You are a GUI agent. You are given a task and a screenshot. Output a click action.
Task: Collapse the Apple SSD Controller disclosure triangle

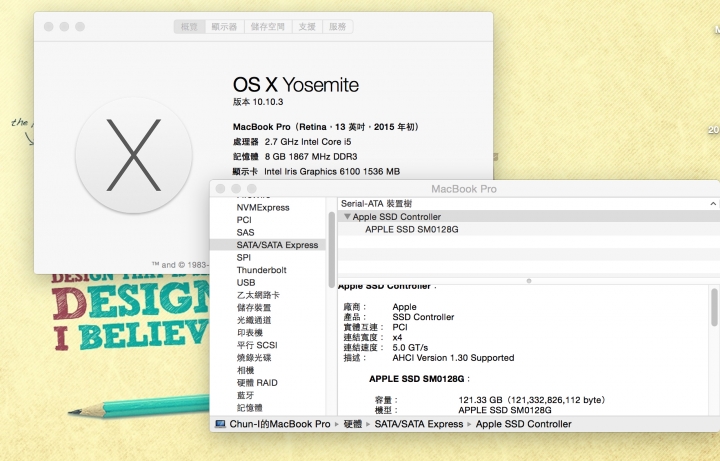[x=347, y=216]
